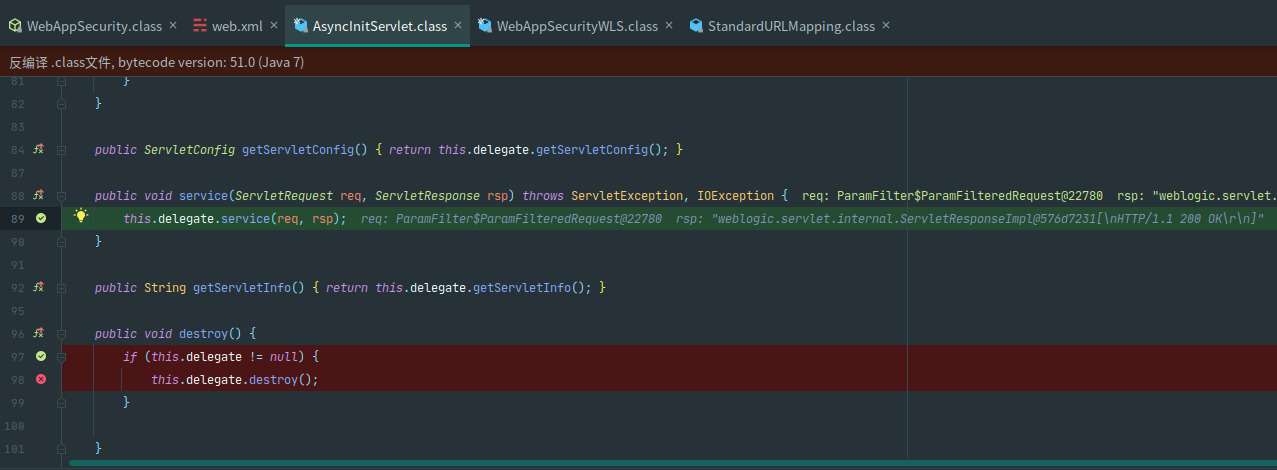The height and width of the screenshot is (470, 1277).
Task: Click the lightbulb quick-fix icon on line 89
Action: tap(81, 217)
